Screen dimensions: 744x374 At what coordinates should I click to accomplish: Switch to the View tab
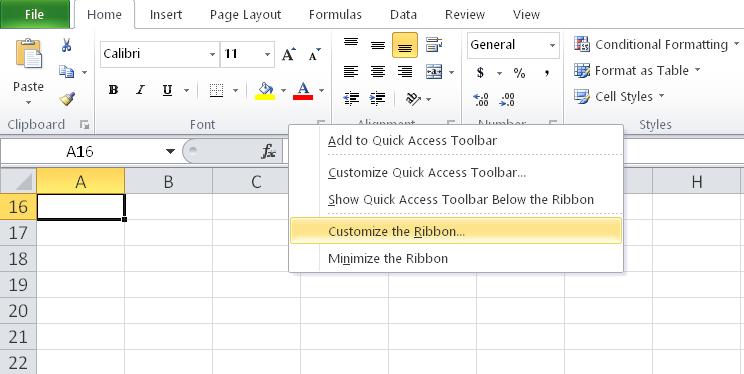[526, 15]
